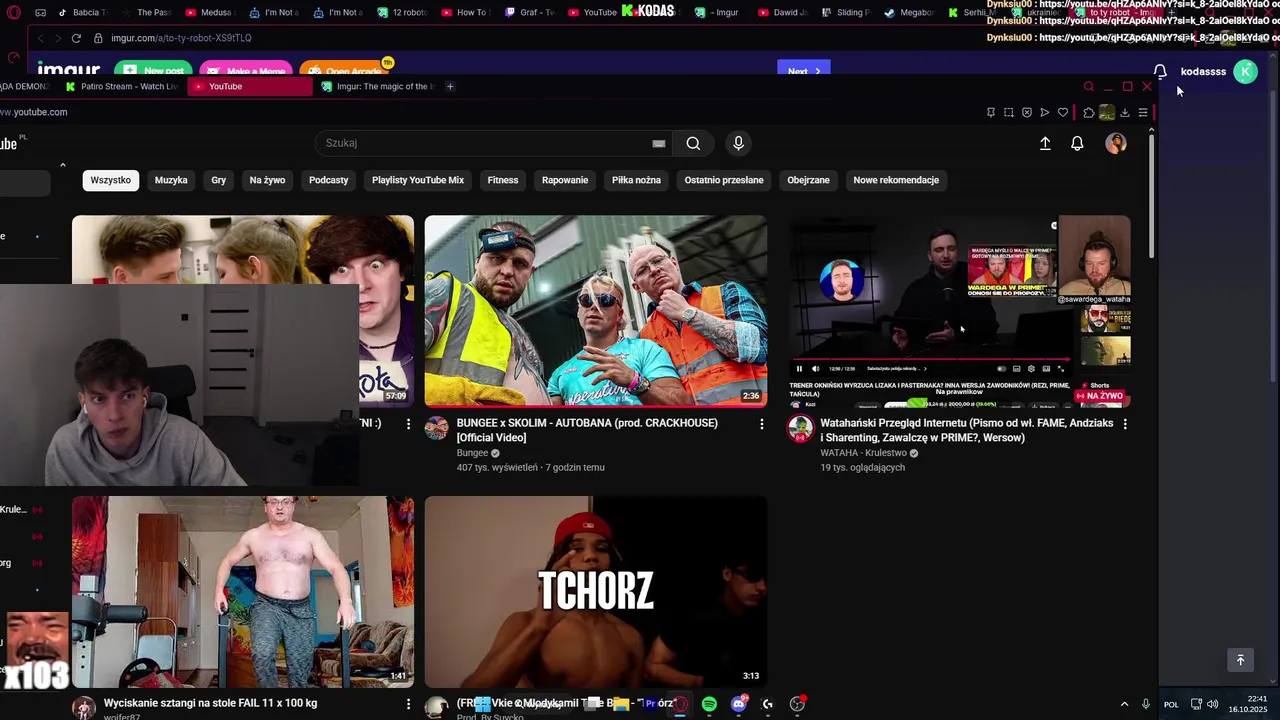Open more options for BUNGEE x SKOLIM video

coord(761,424)
